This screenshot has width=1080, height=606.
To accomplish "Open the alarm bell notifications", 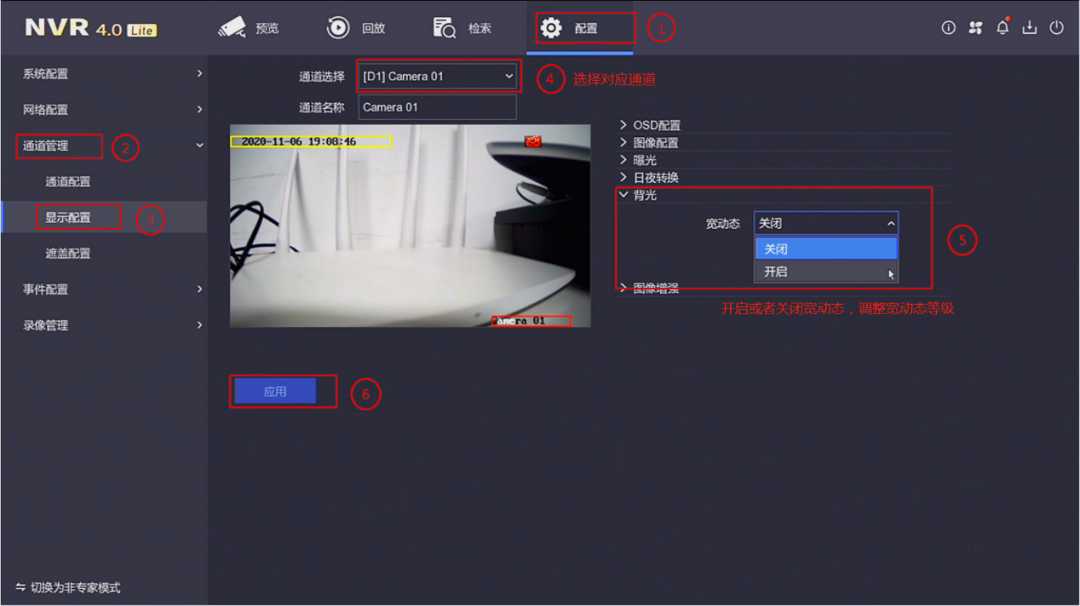I will pyautogui.click(x=1002, y=28).
